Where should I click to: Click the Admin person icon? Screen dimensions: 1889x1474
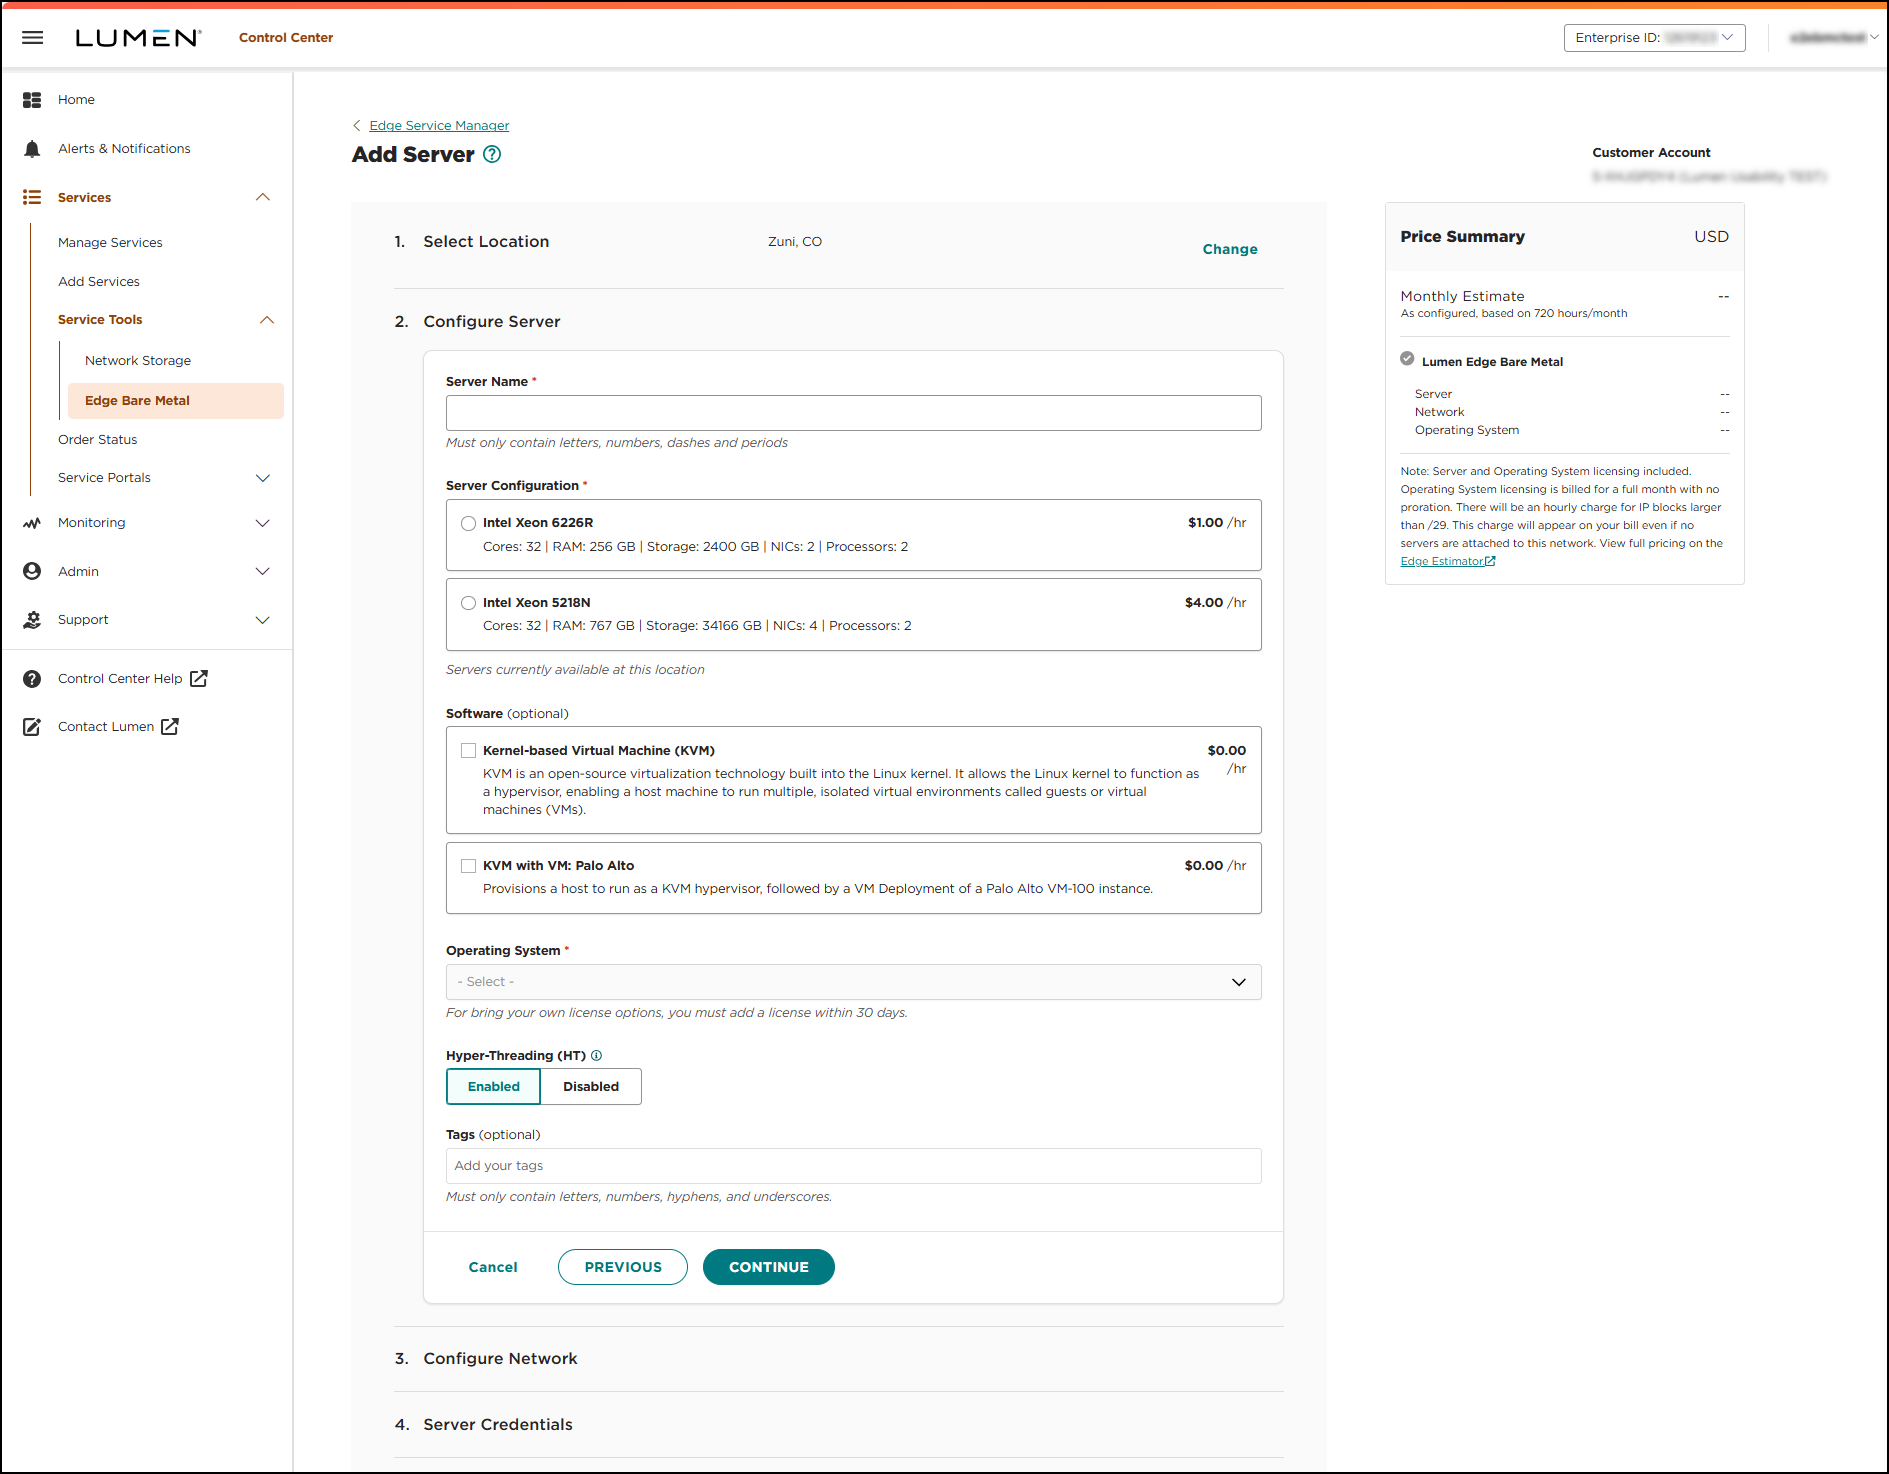click(x=32, y=571)
